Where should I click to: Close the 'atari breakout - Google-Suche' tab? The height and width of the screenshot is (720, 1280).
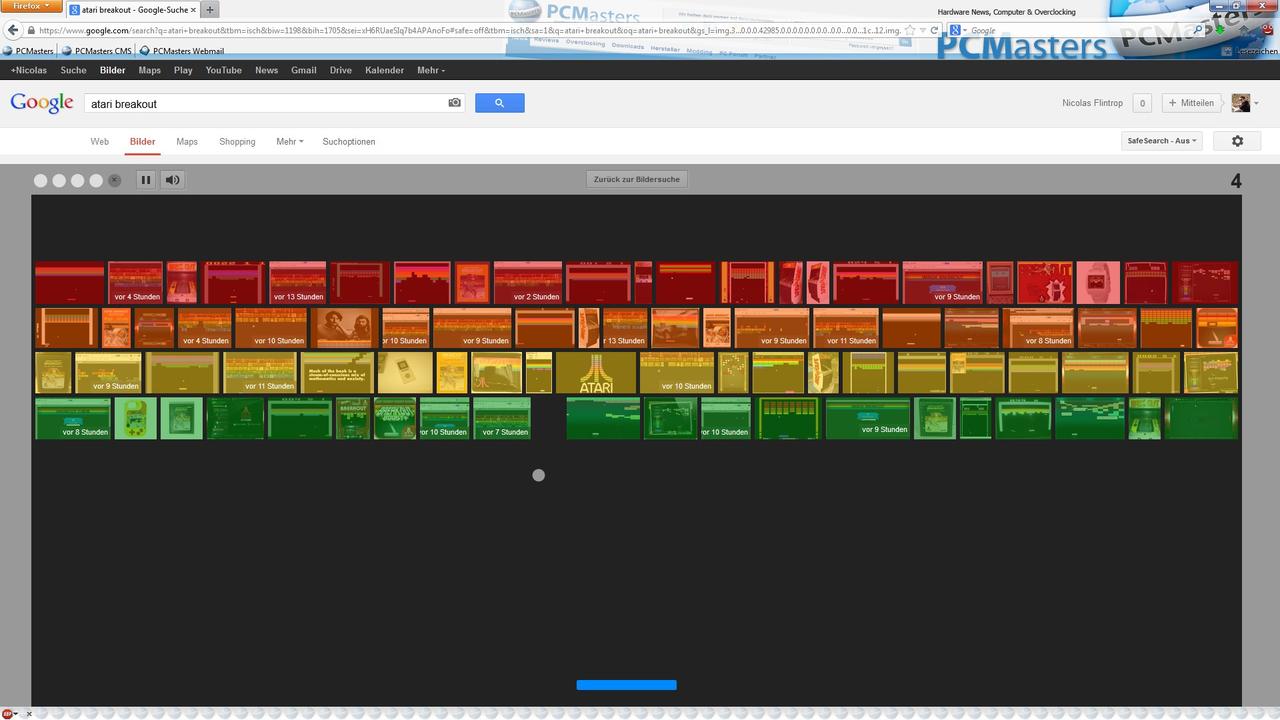click(x=193, y=10)
